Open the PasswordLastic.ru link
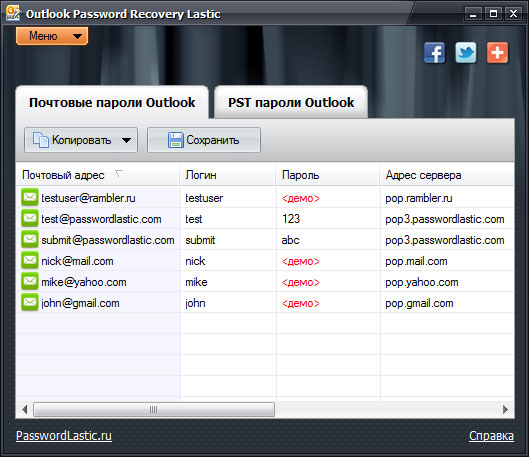Screen dimensions: 529x457 [64, 436]
